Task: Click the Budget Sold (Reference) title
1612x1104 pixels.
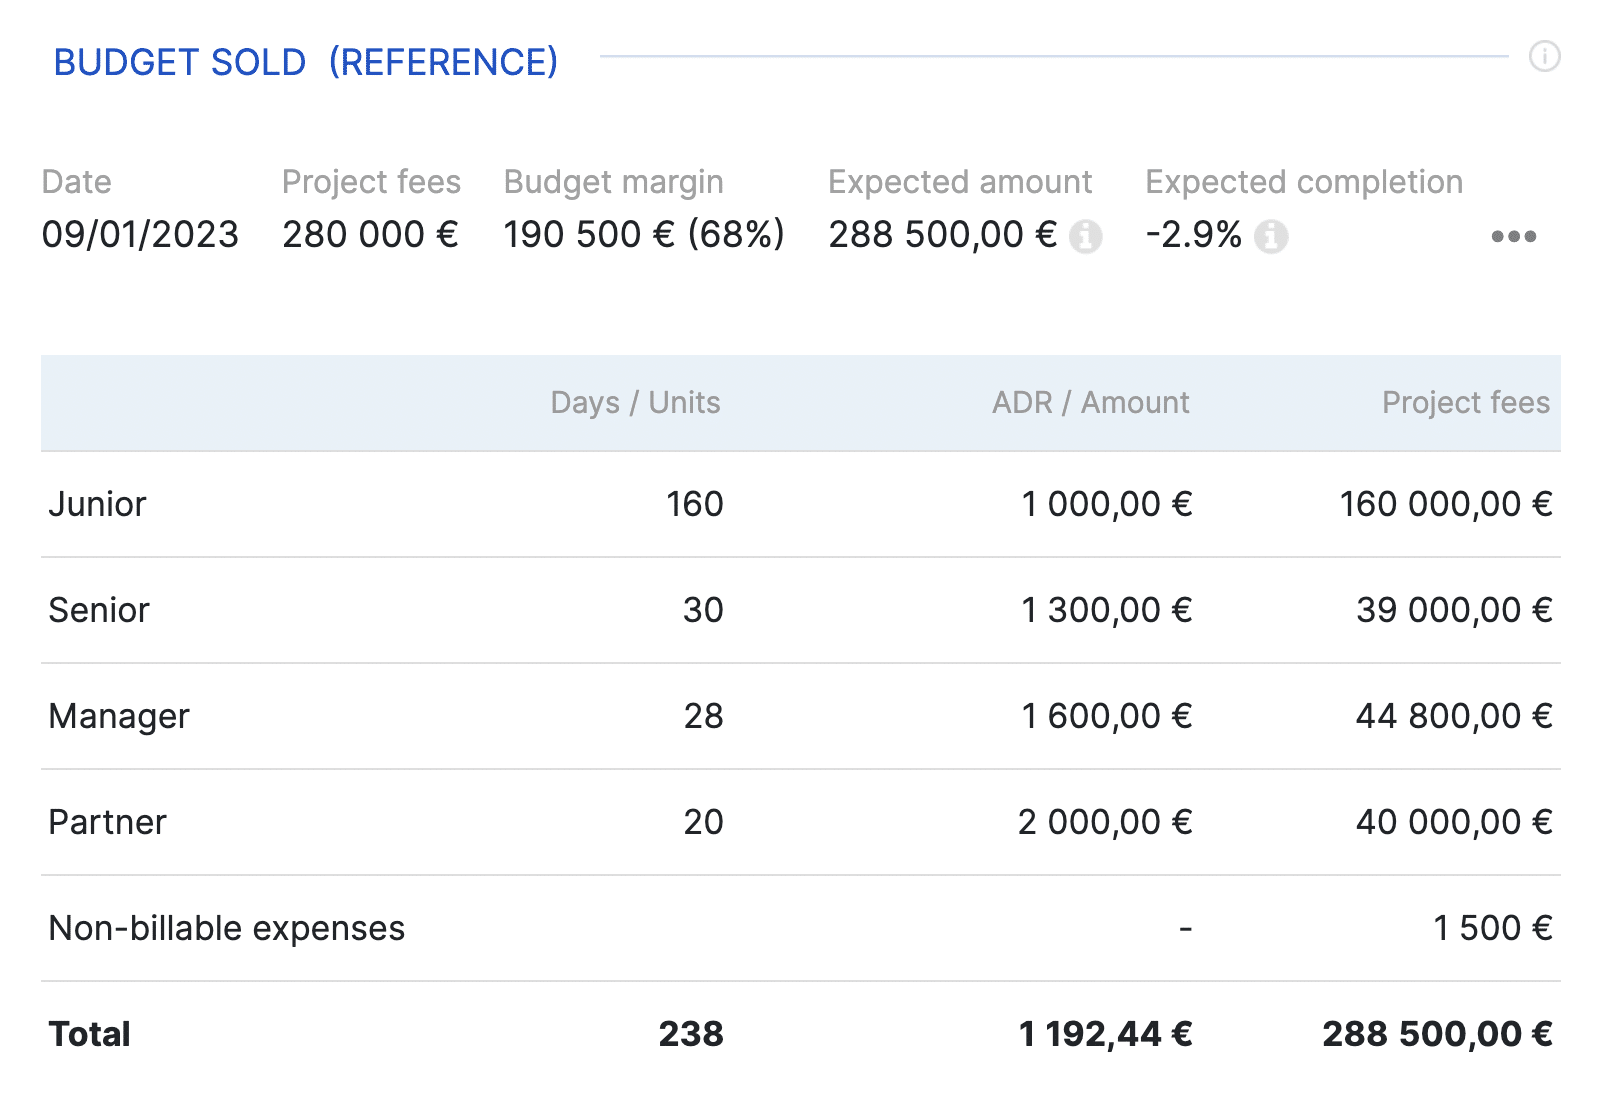Action: (305, 62)
